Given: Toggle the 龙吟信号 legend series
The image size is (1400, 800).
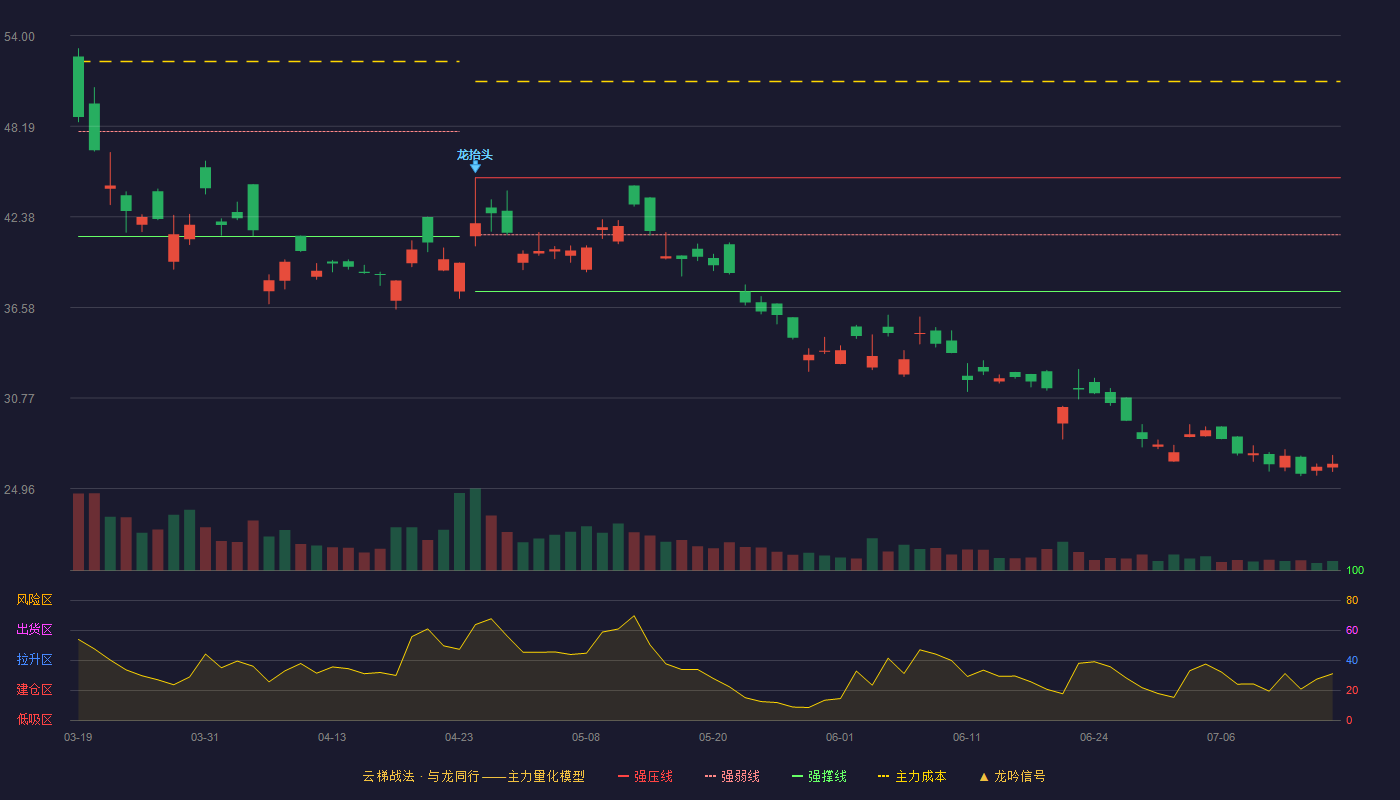Looking at the screenshot, I should [x=1012, y=776].
